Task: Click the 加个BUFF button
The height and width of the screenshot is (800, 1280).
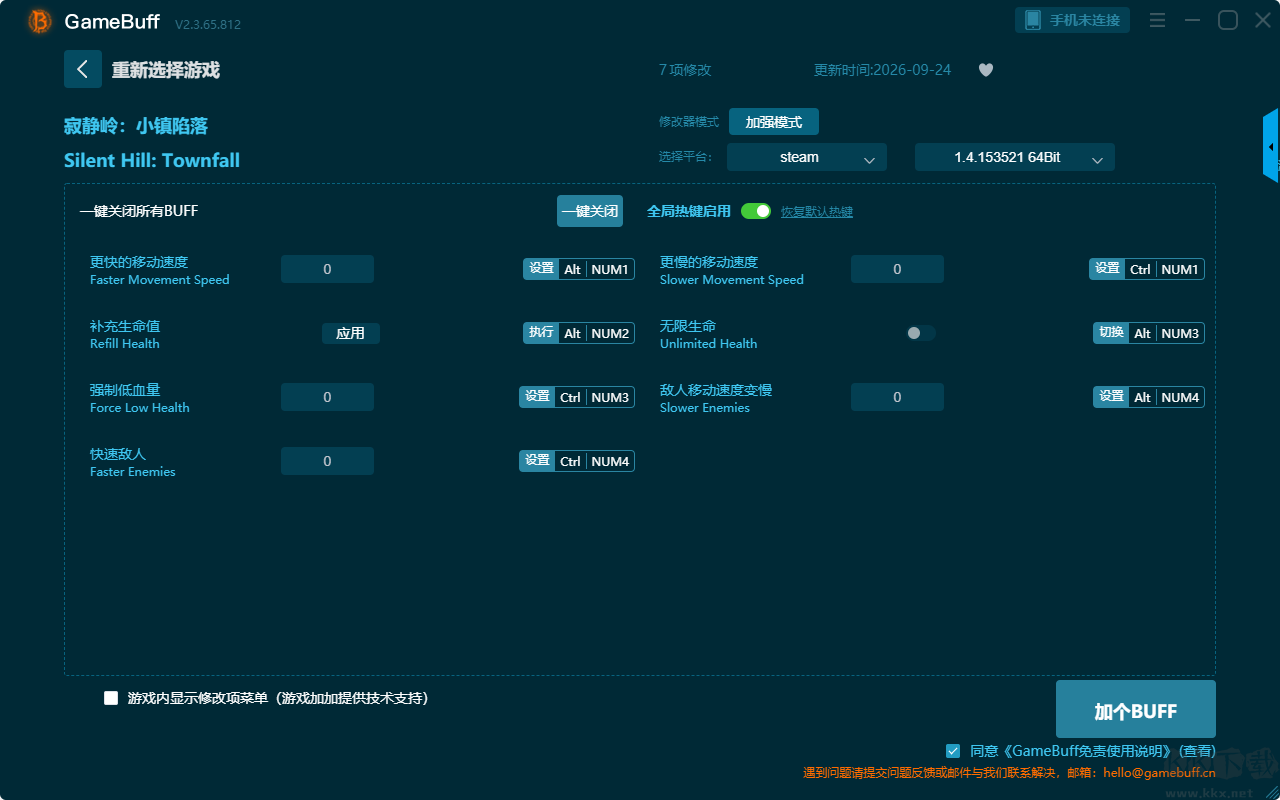Action: 1136,711
